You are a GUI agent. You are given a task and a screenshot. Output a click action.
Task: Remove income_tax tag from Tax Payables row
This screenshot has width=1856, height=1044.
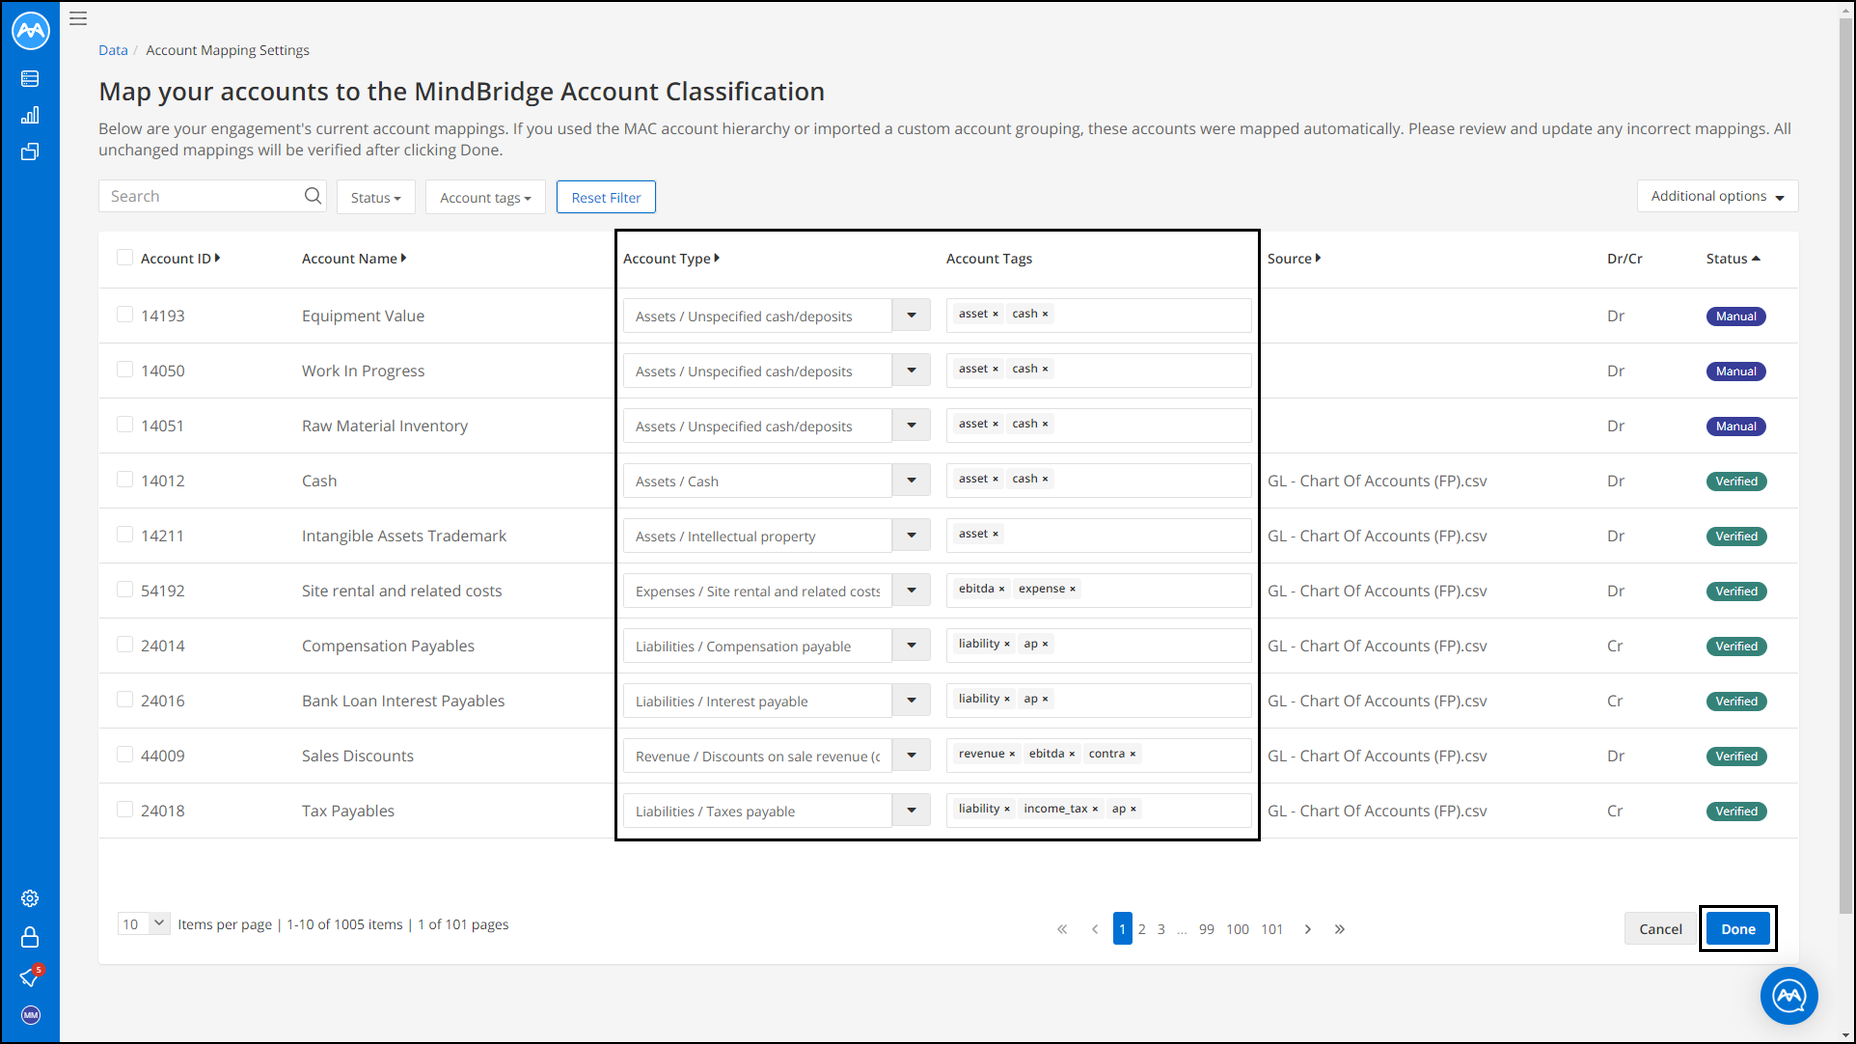click(x=1095, y=809)
